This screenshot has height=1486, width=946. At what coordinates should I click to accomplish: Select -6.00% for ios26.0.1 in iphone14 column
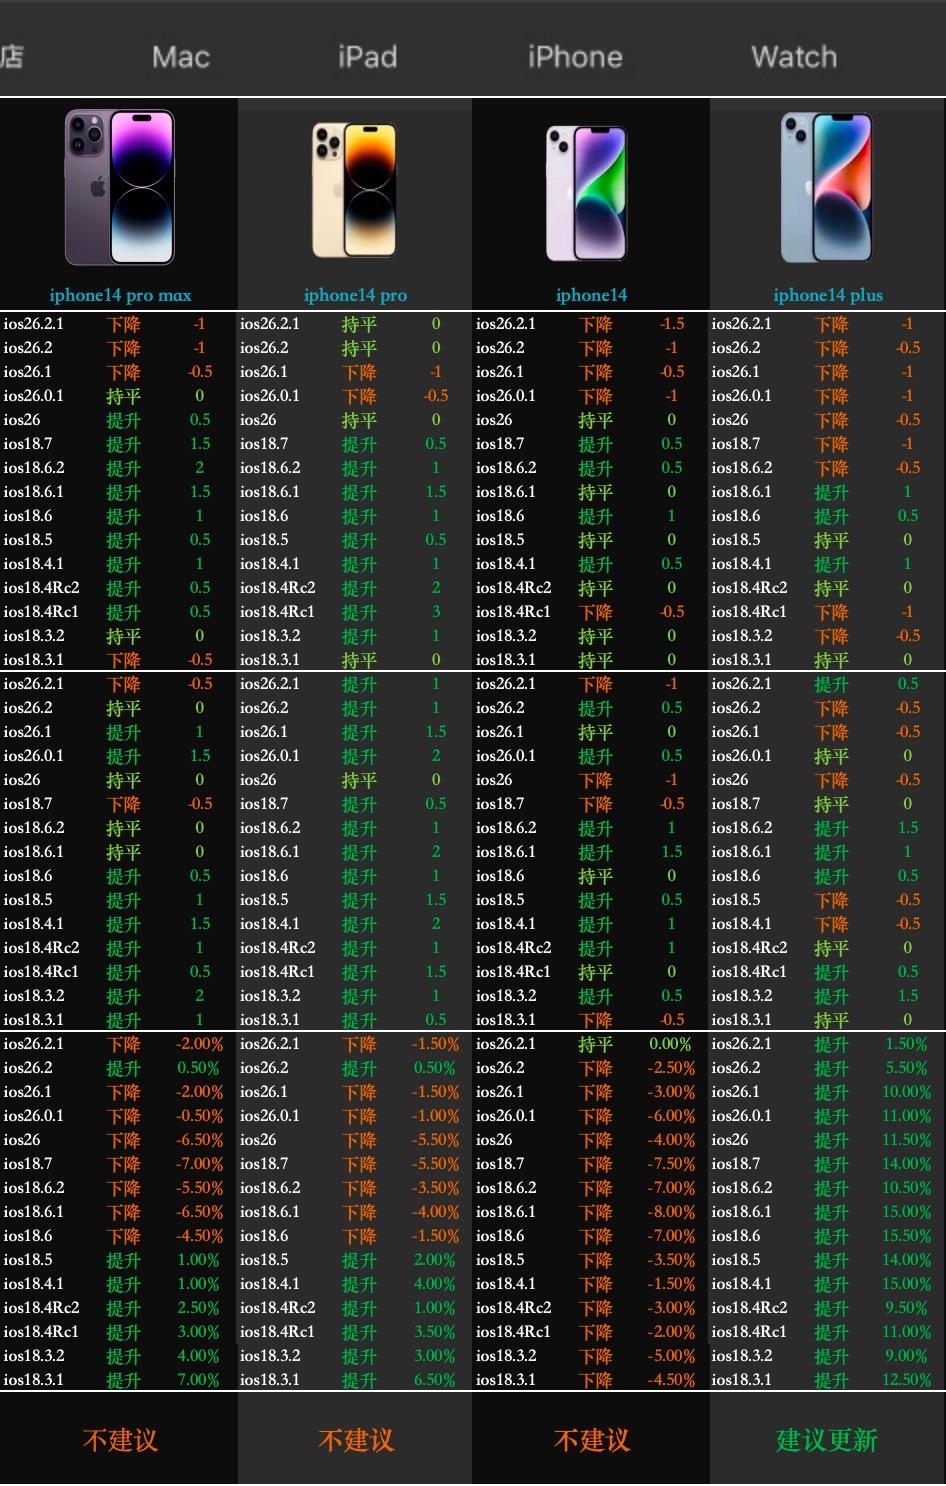point(671,1116)
